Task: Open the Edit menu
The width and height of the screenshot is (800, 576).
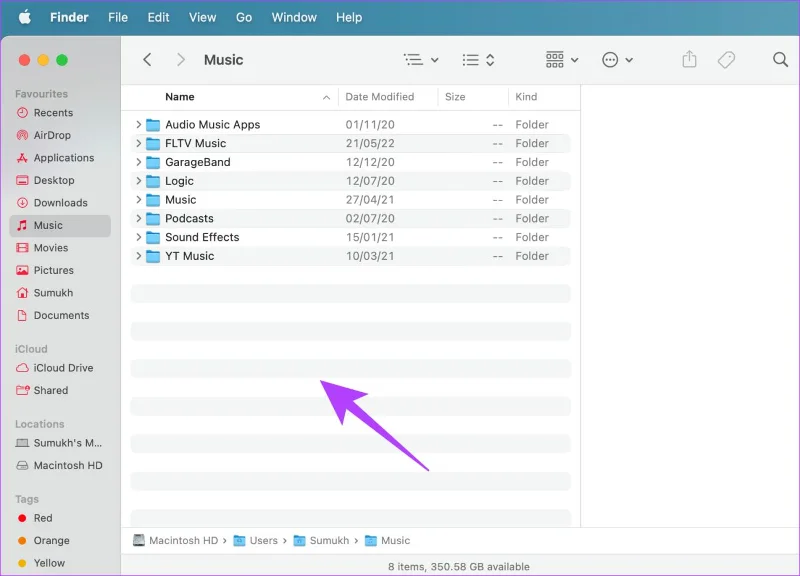Action: tap(158, 17)
